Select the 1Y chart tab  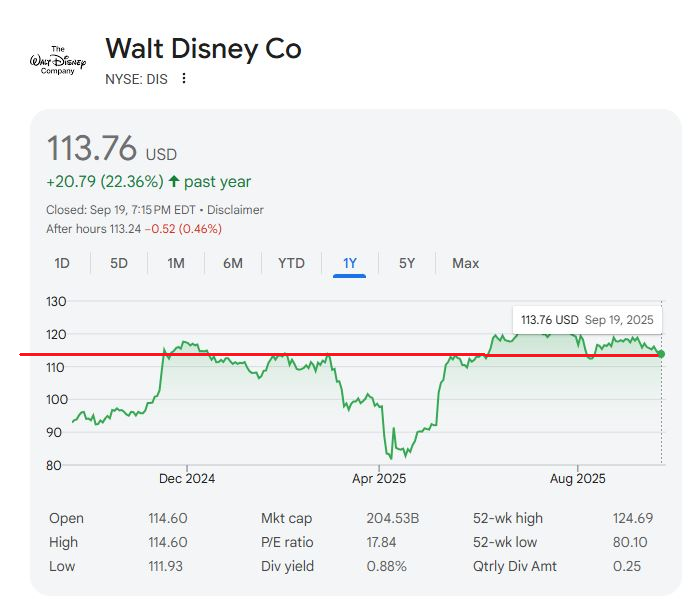(x=349, y=263)
